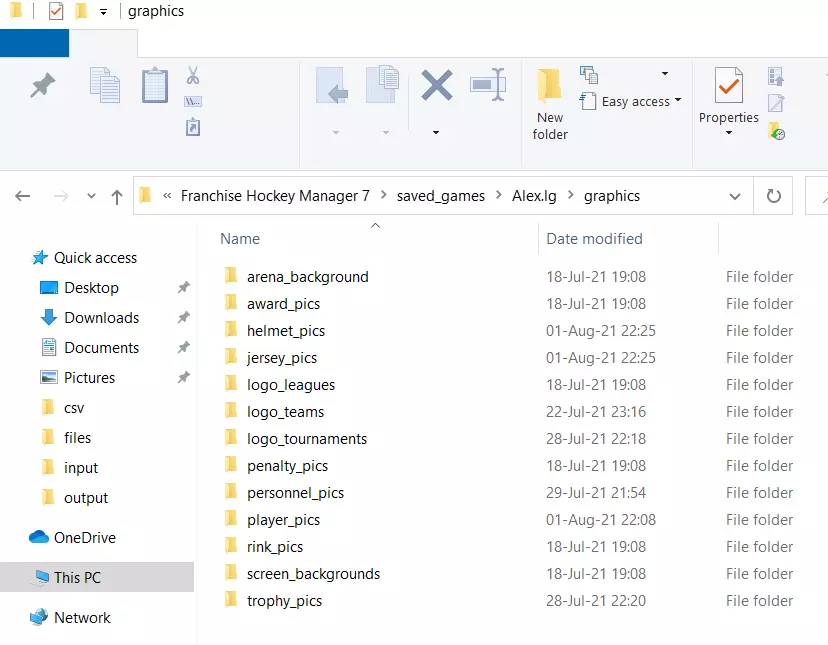Select the logo_tournaments folder
The width and height of the screenshot is (828, 645).
295,438
